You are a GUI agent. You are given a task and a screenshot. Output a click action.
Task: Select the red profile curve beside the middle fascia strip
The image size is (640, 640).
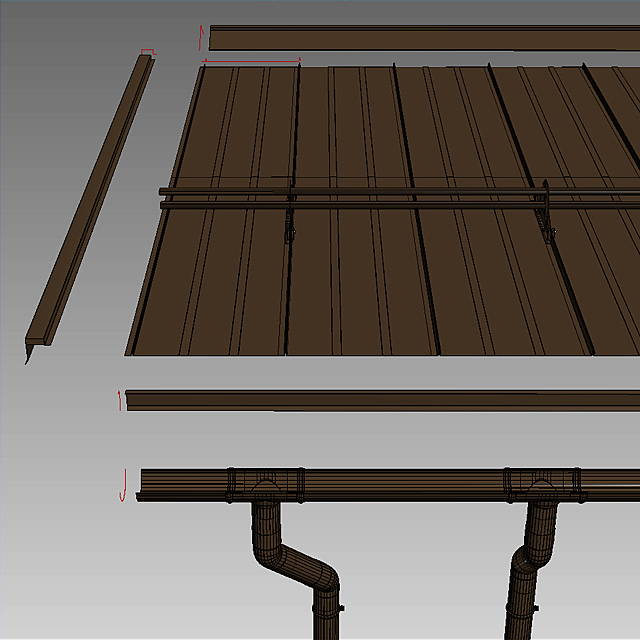point(121,400)
